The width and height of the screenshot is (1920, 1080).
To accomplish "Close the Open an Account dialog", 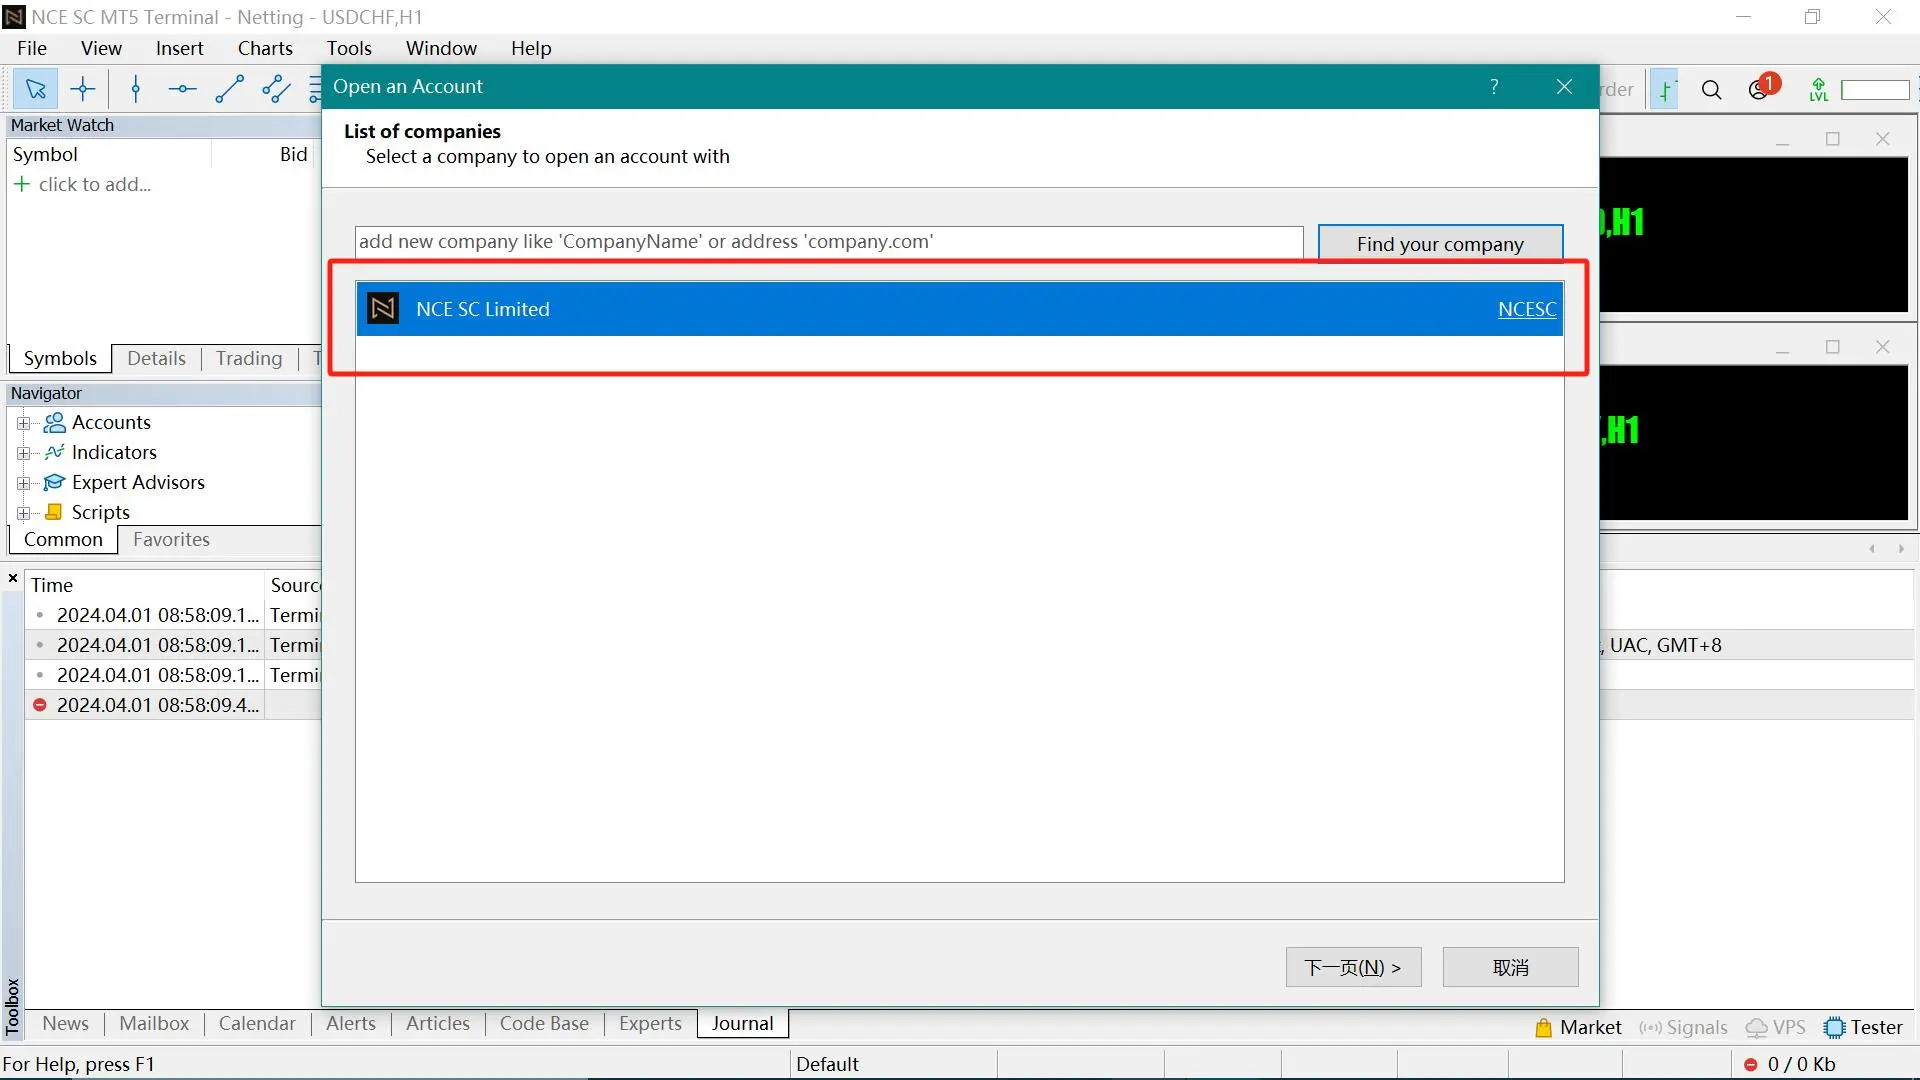I will (1565, 87).
